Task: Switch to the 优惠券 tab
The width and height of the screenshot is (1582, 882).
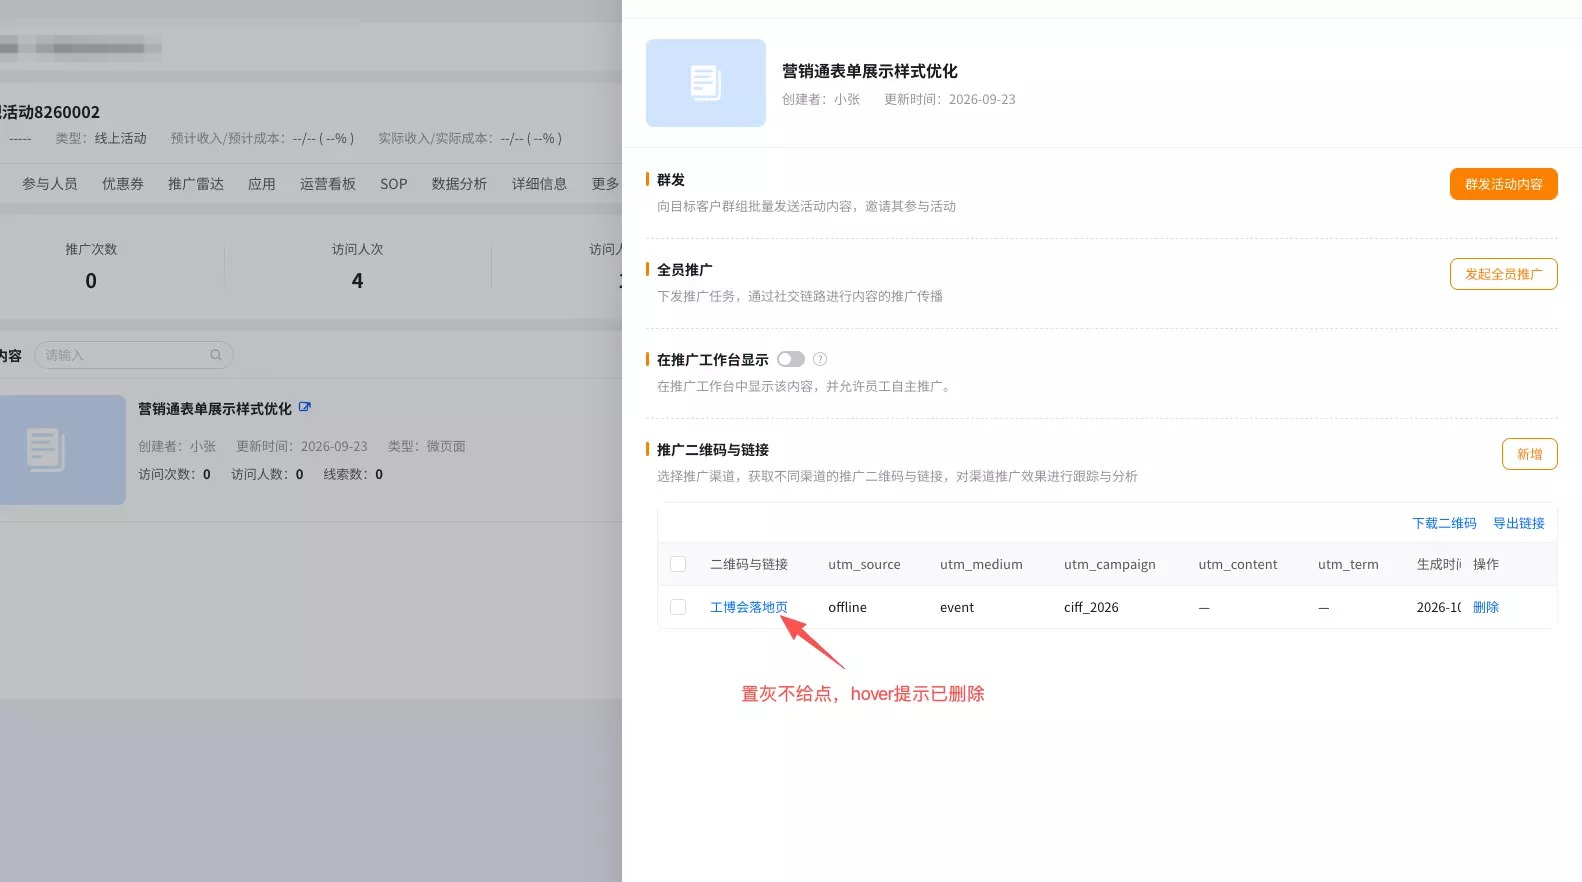Action: pyautogui.click(x=123, y=184)
